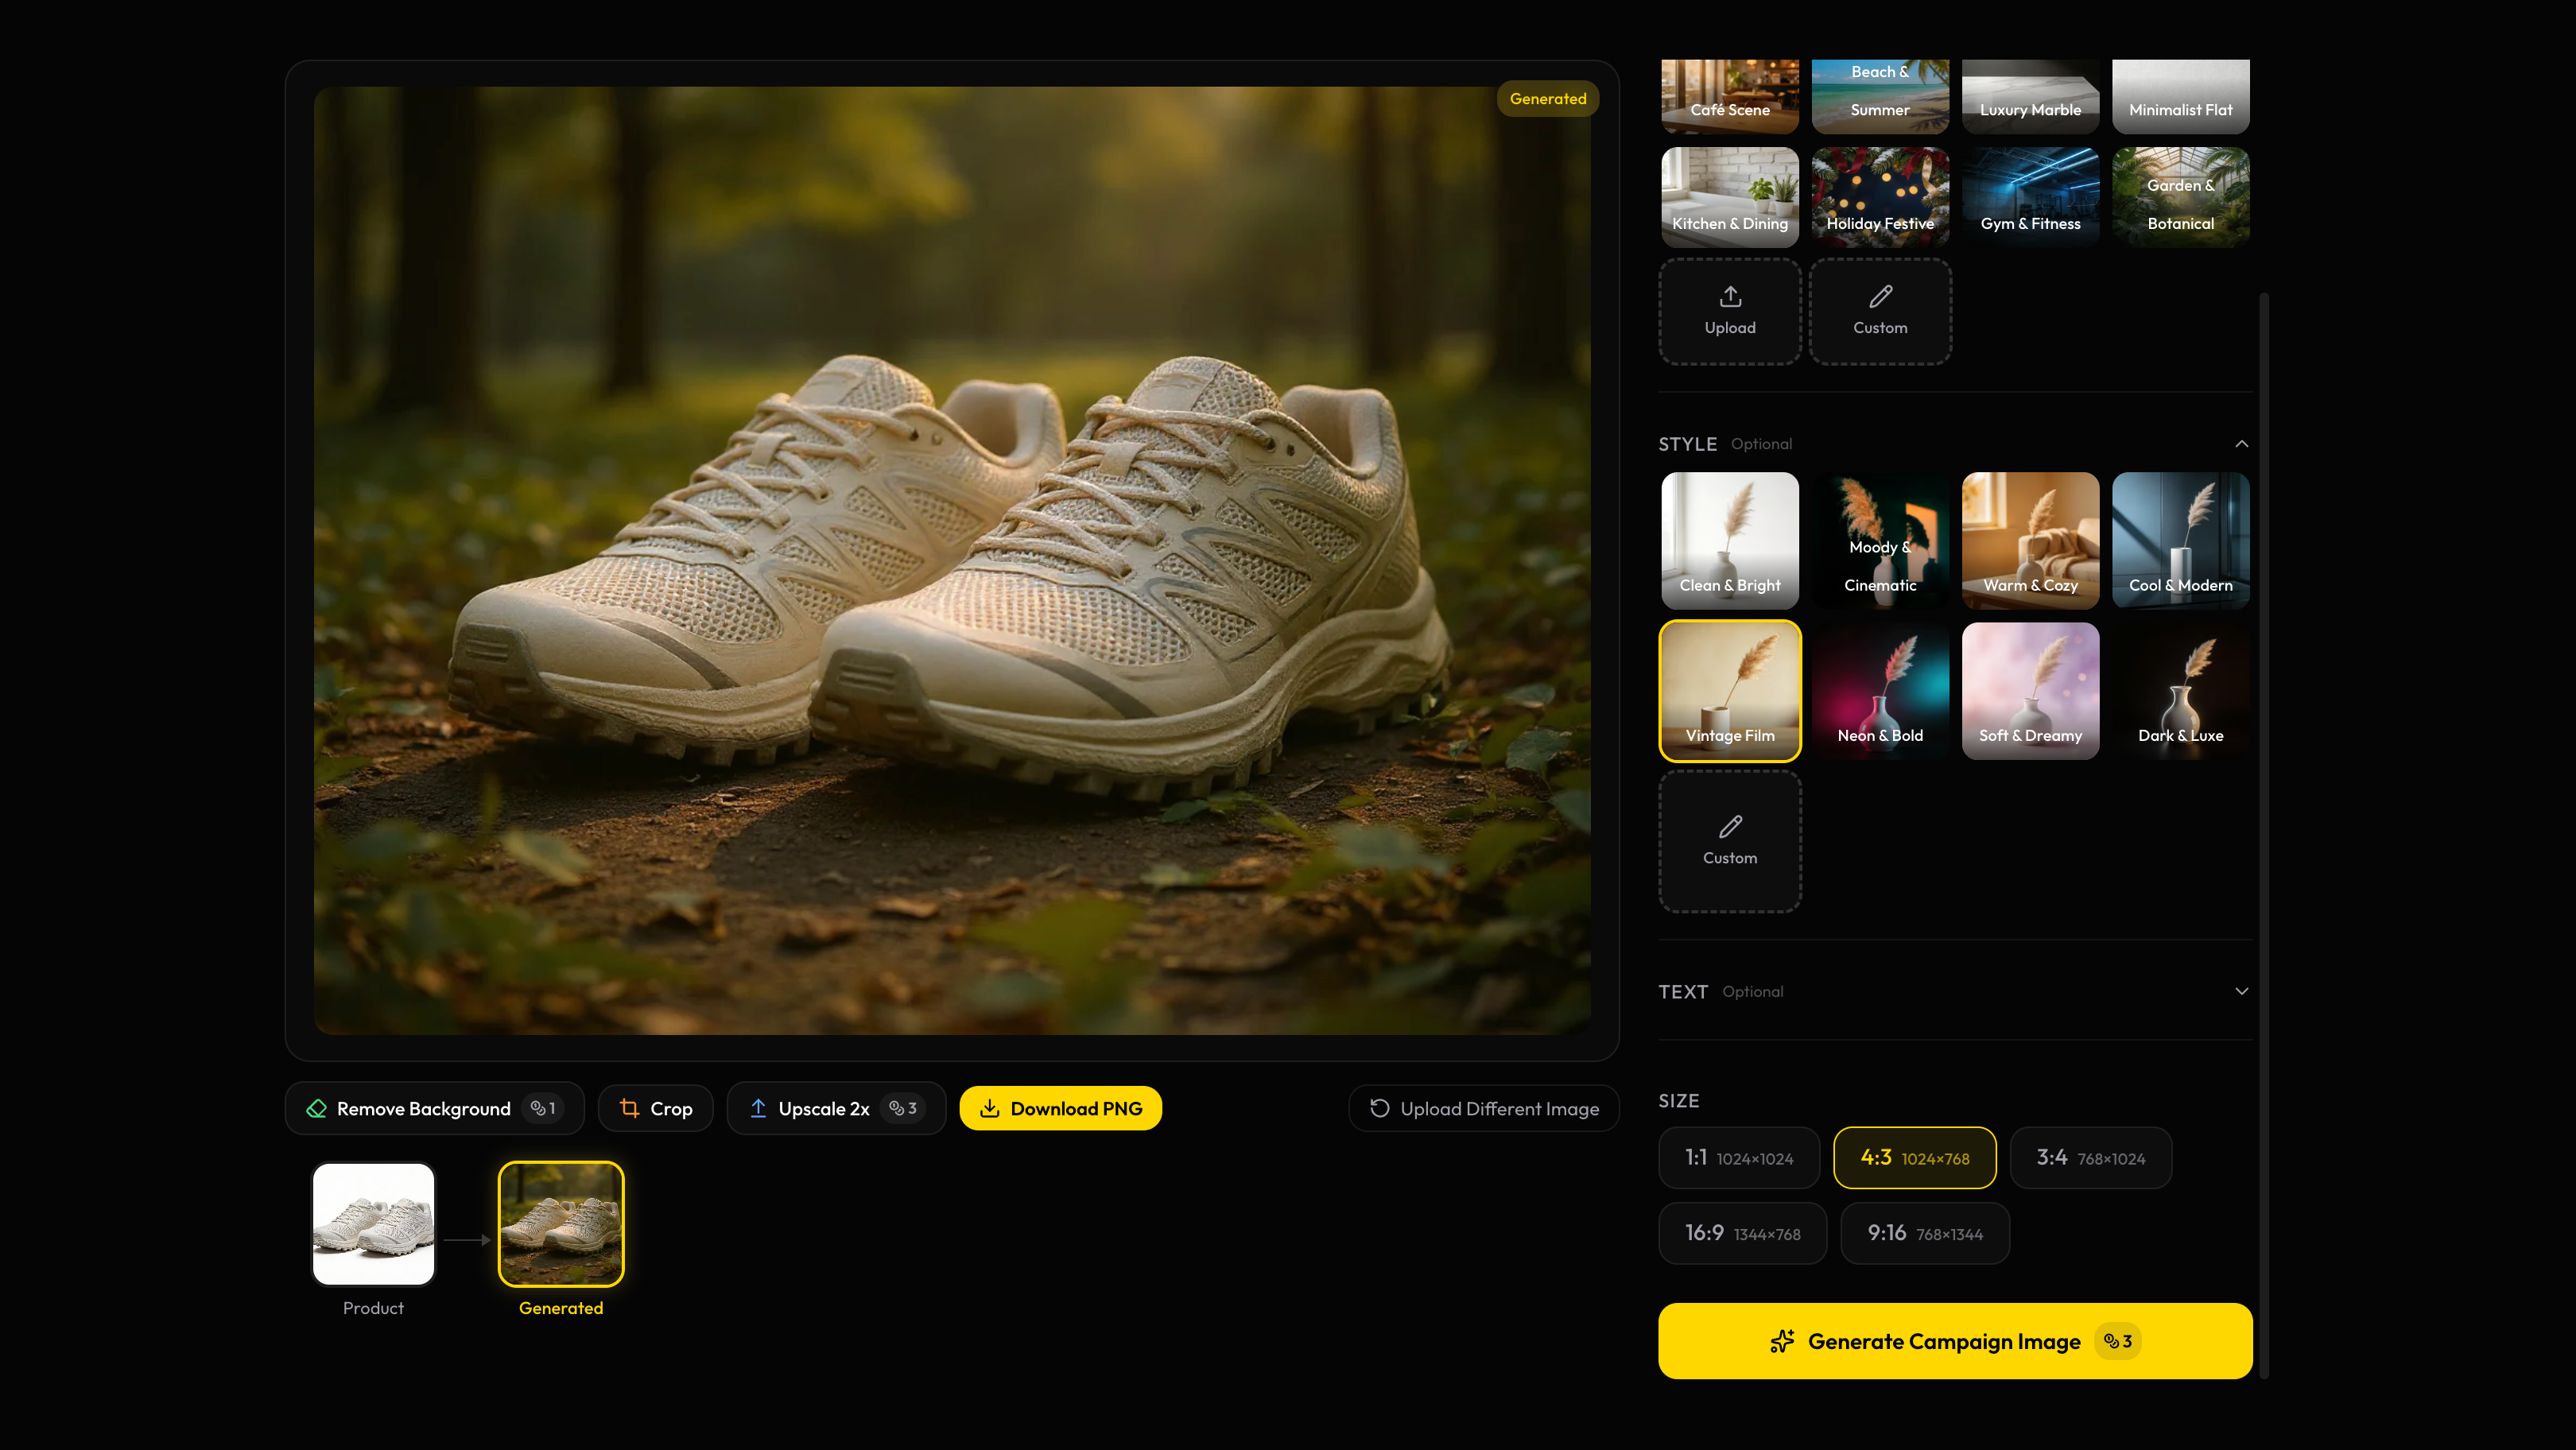The width and height of the screenshot is (2576, 1450).
Task: Collapse the STYLE section chevron
Action: [2241, 444]
